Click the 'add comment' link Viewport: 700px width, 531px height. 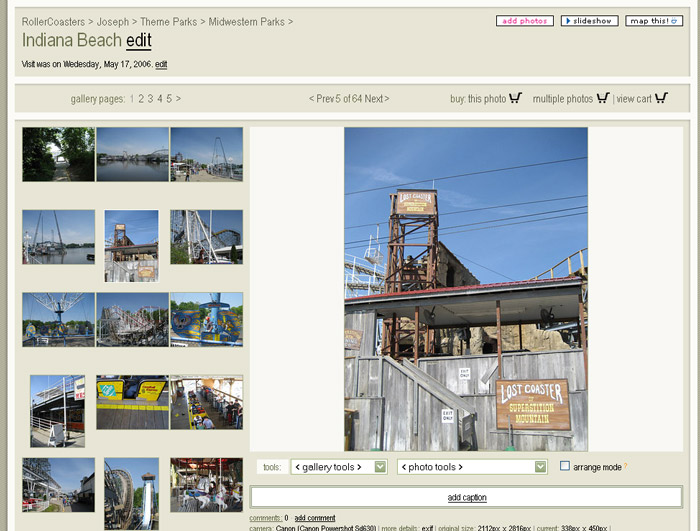point(315,518)
